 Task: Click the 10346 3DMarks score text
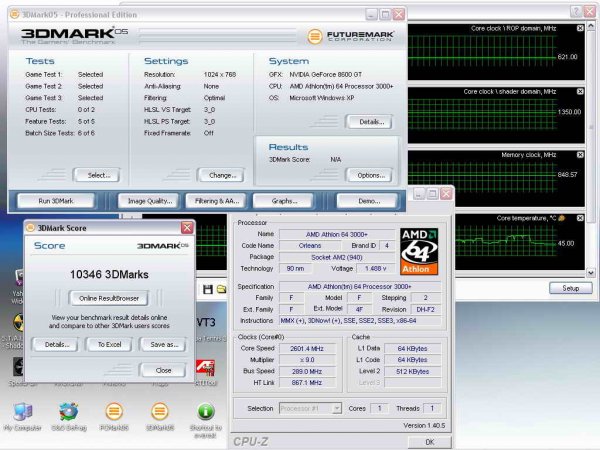click(x=109, y=274)
